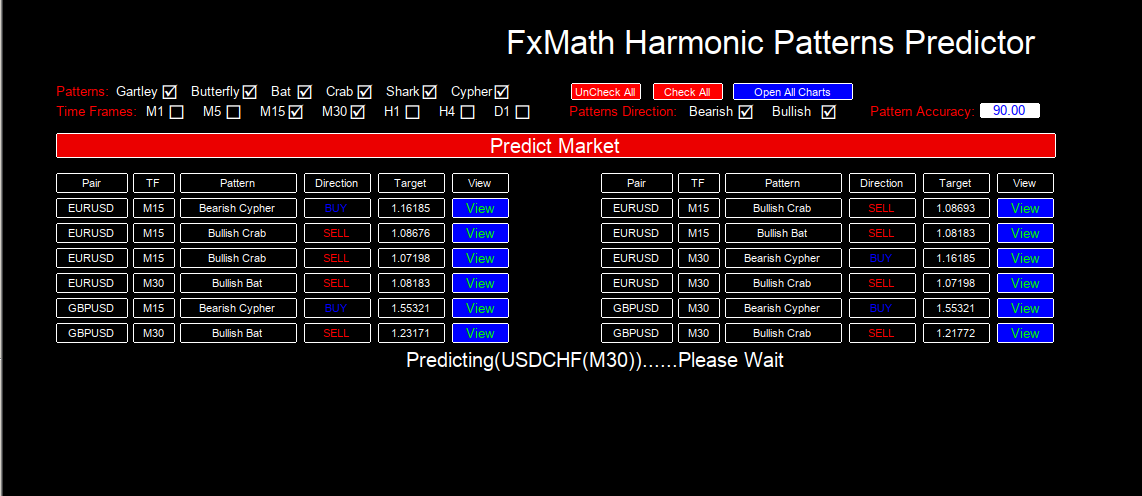Click GBPUSD pair cell in left M15 row
Screen dimensions: 1142x496
[92, 308]
